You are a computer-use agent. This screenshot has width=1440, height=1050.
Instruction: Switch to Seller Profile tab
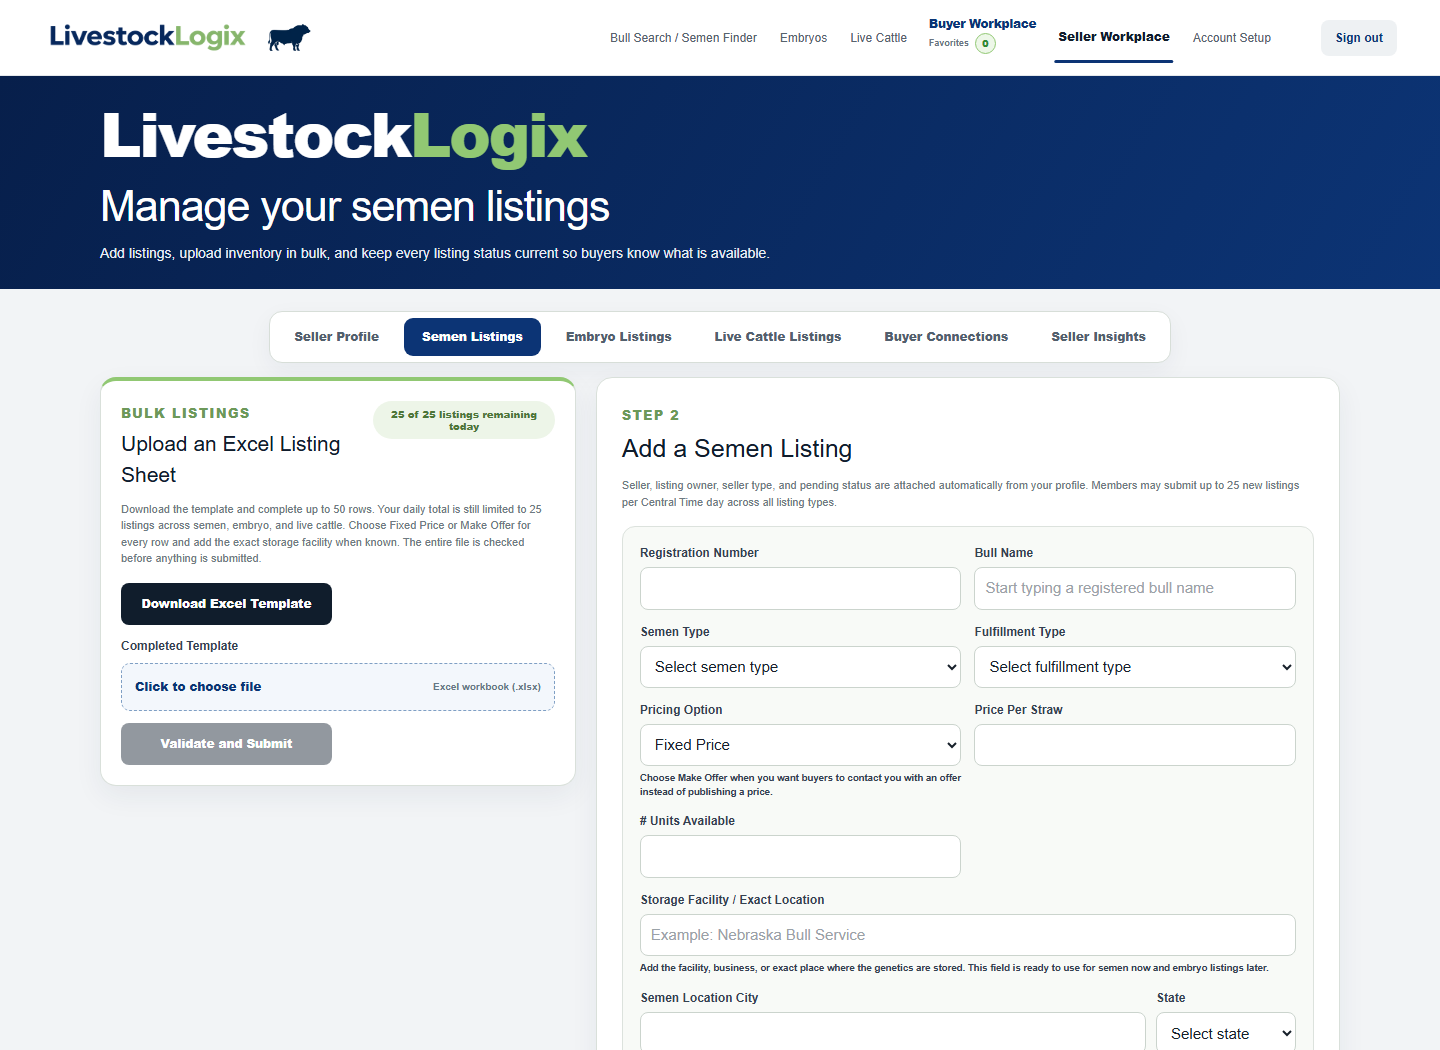pos(336,337)
